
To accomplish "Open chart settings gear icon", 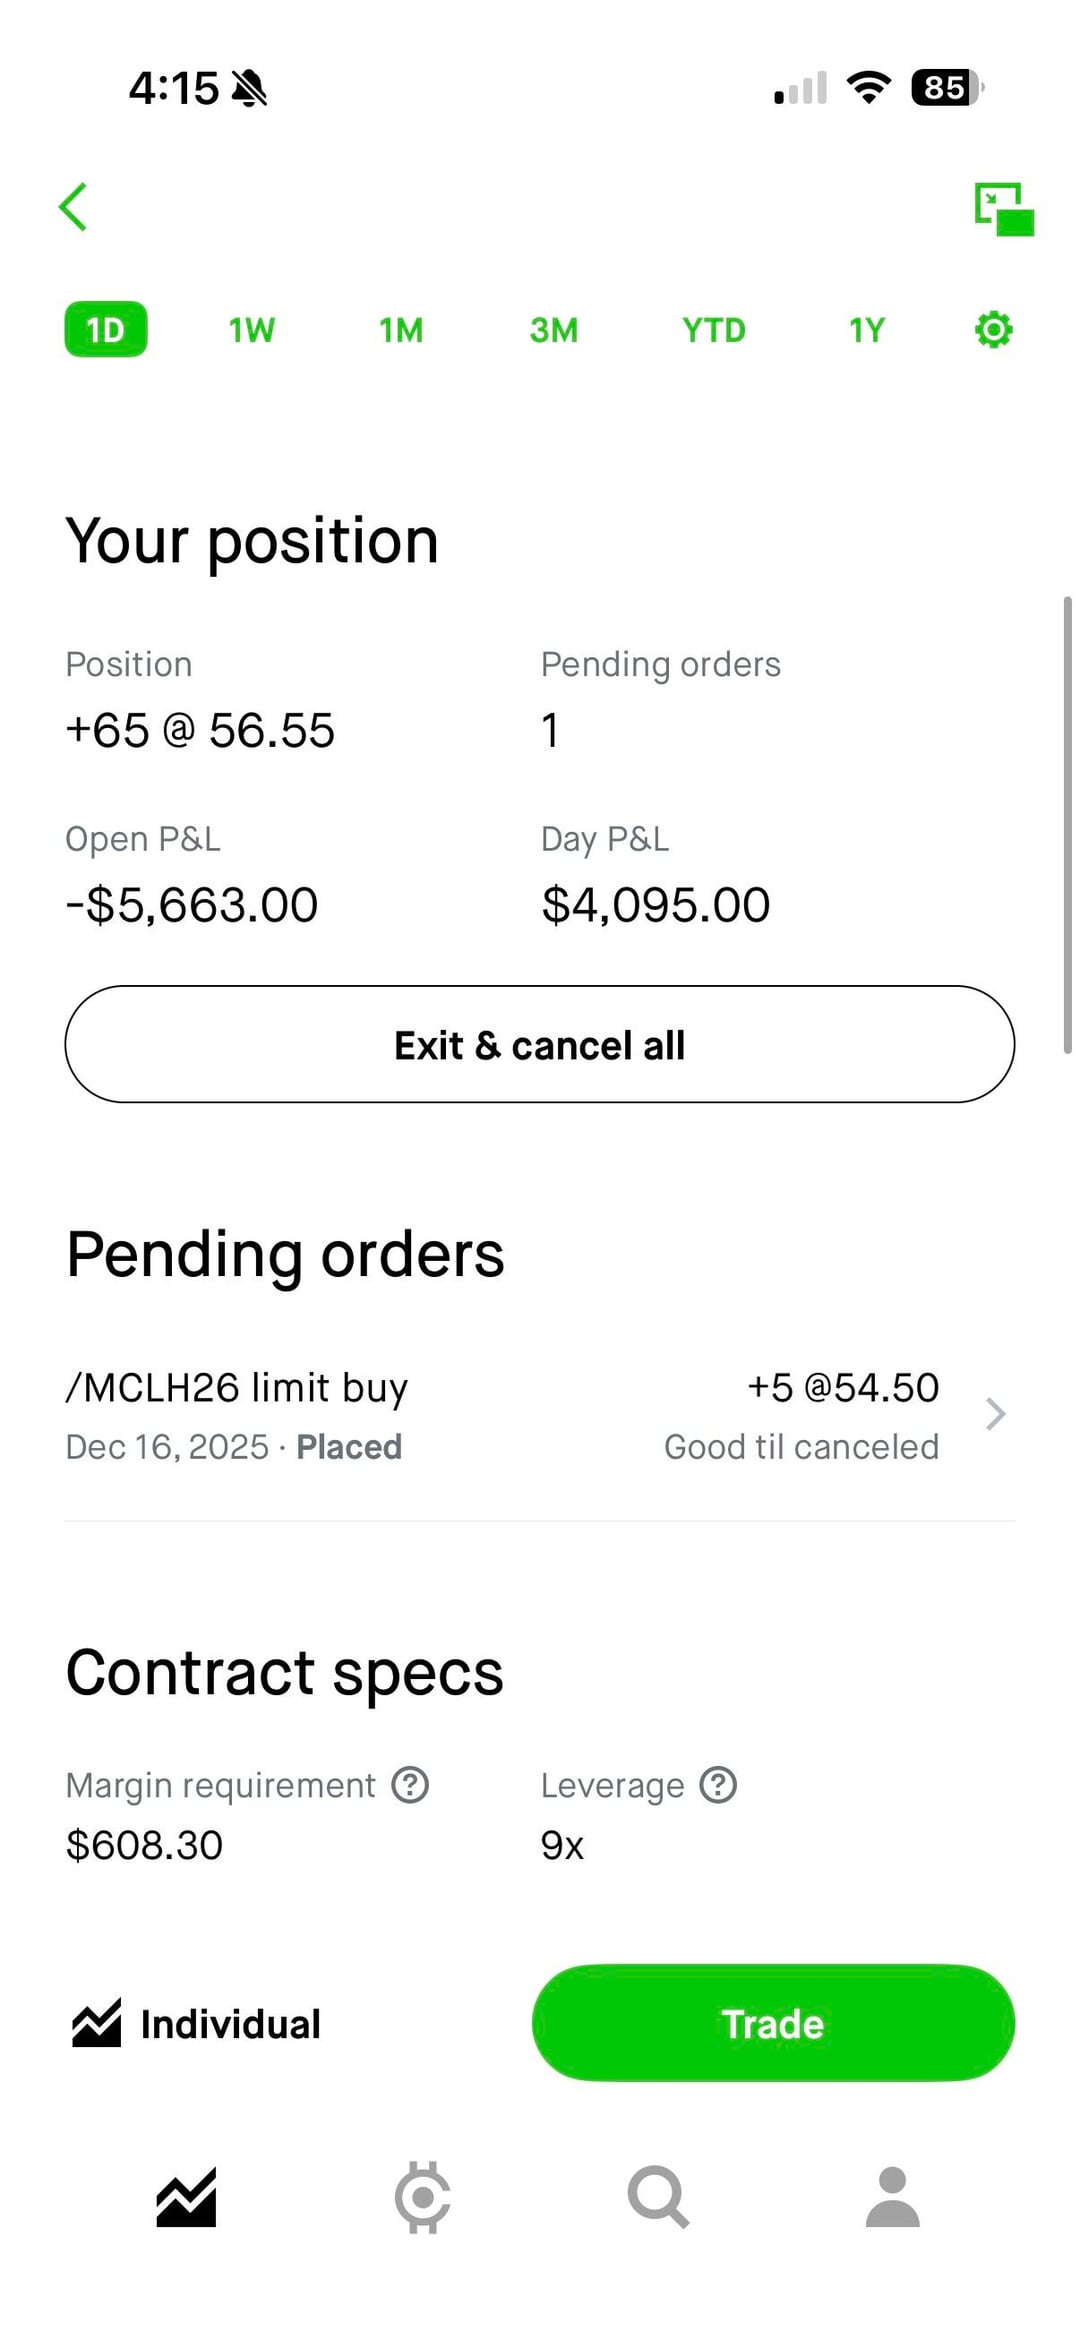I will 993,330.
